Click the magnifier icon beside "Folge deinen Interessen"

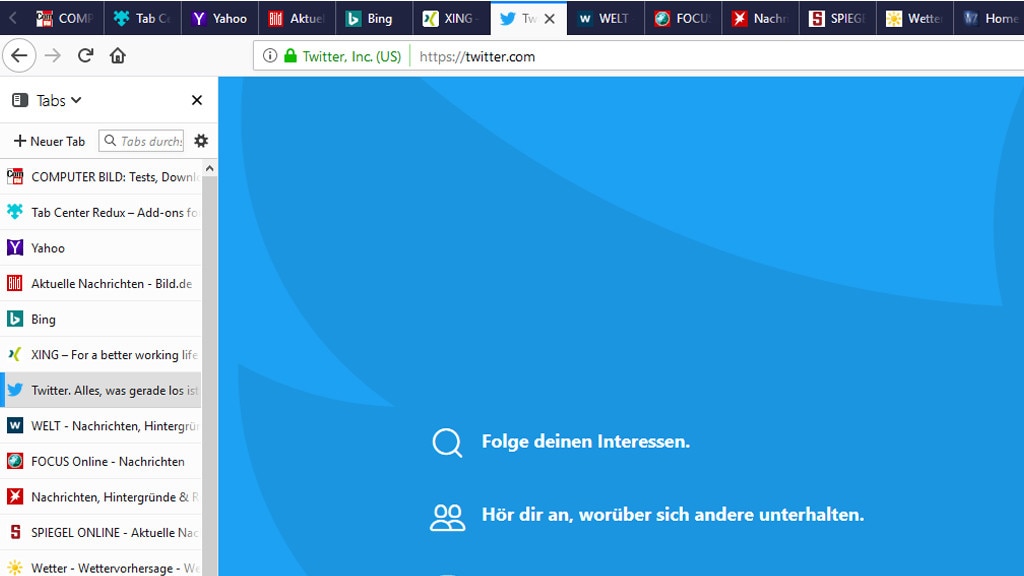pyautogui.click(x=447, y=441)
